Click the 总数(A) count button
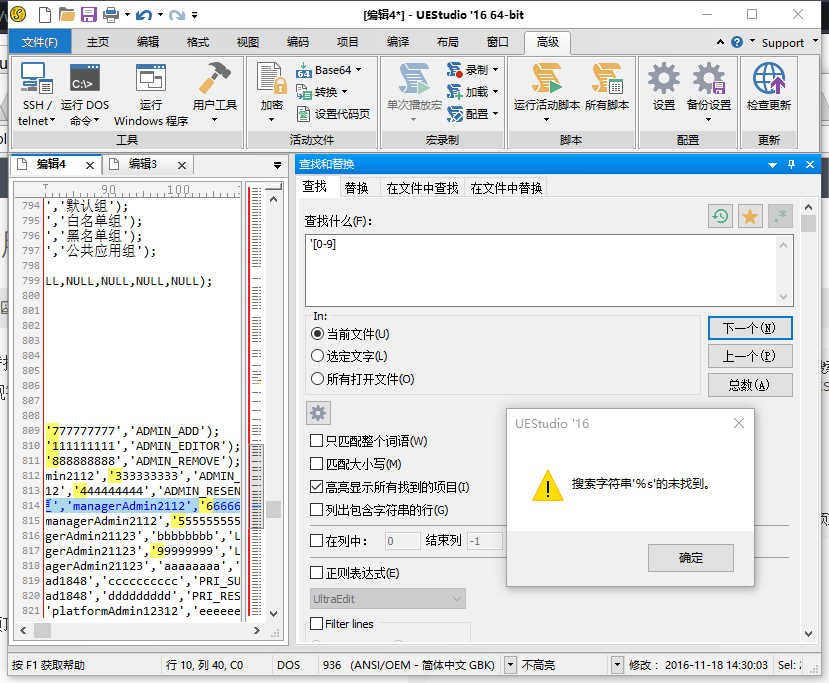The width and height of the screenshot is (829, 683). (x=750, y=385)
